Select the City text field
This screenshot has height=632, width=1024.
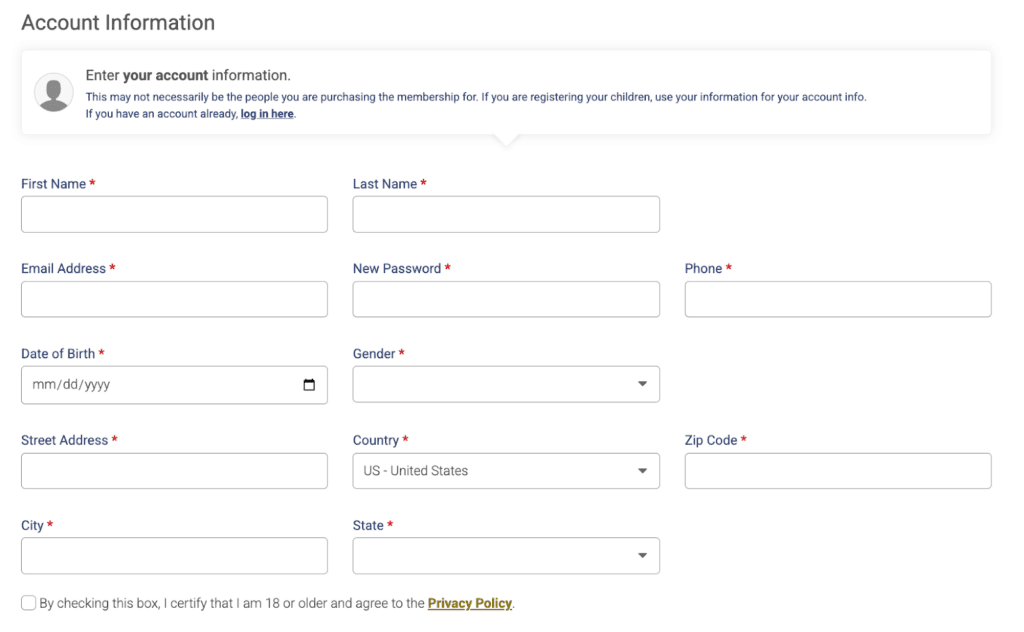[174, 556]
